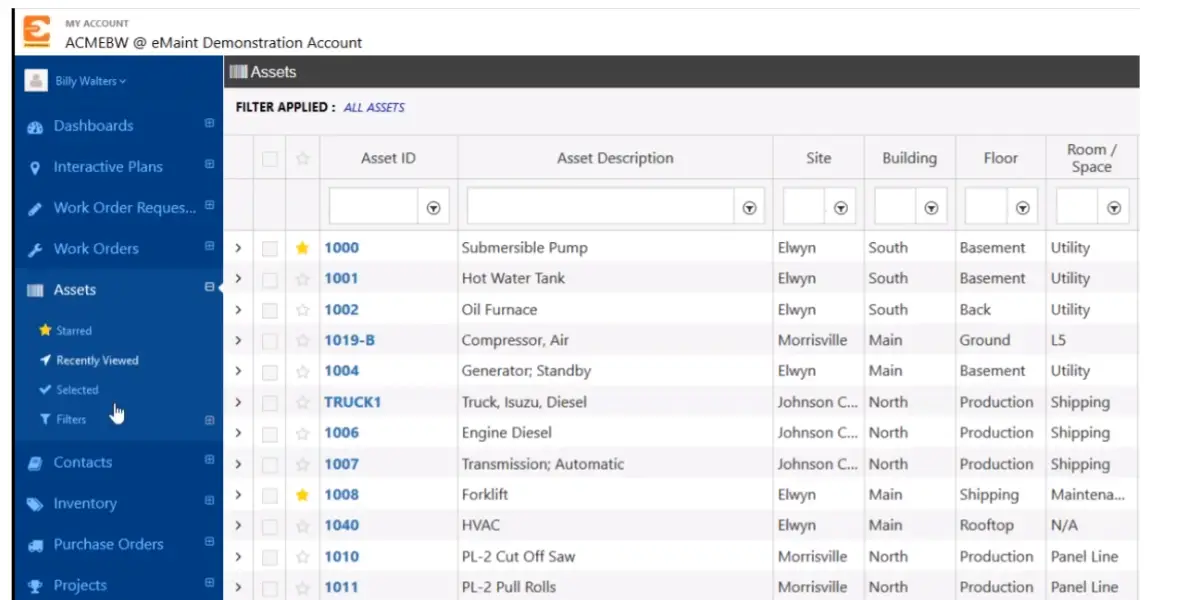Screen dimensions: 1200x600
Task: Click the Purchase Orders truck icon
Action: point(36,545)
